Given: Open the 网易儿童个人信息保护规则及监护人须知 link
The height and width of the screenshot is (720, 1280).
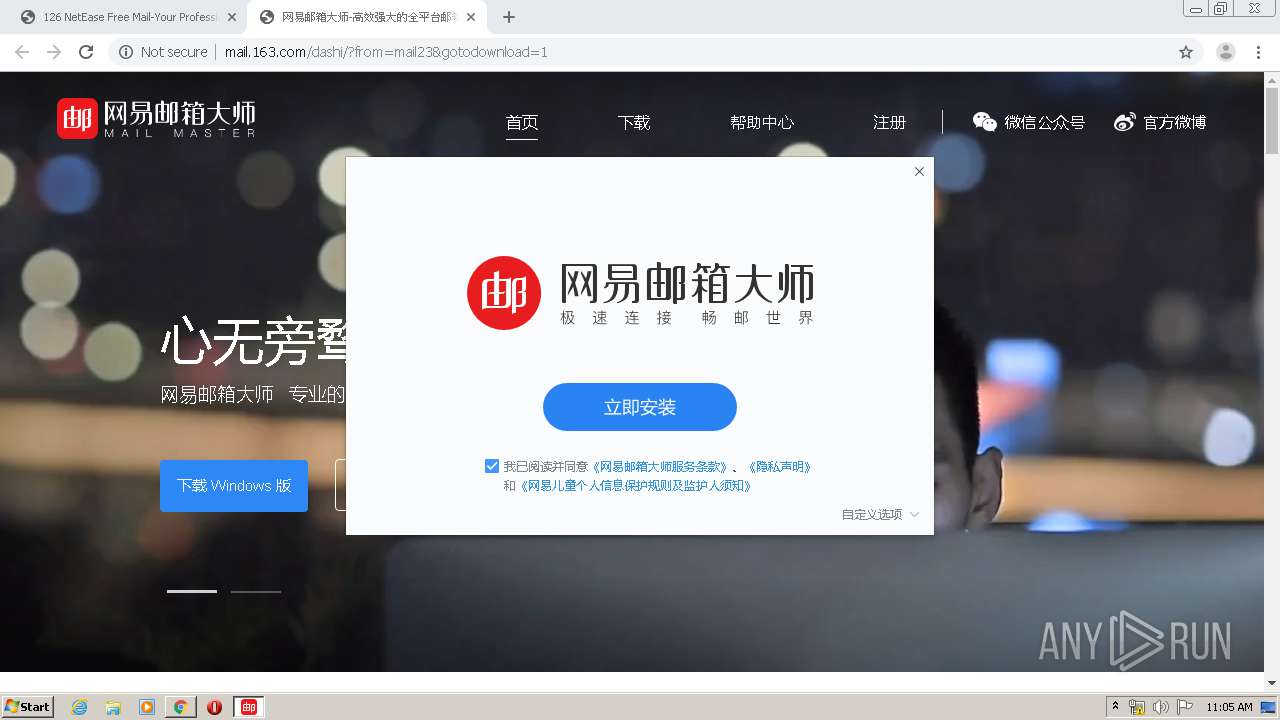Looking at the screenshot, I should click(x=635, y=486).
